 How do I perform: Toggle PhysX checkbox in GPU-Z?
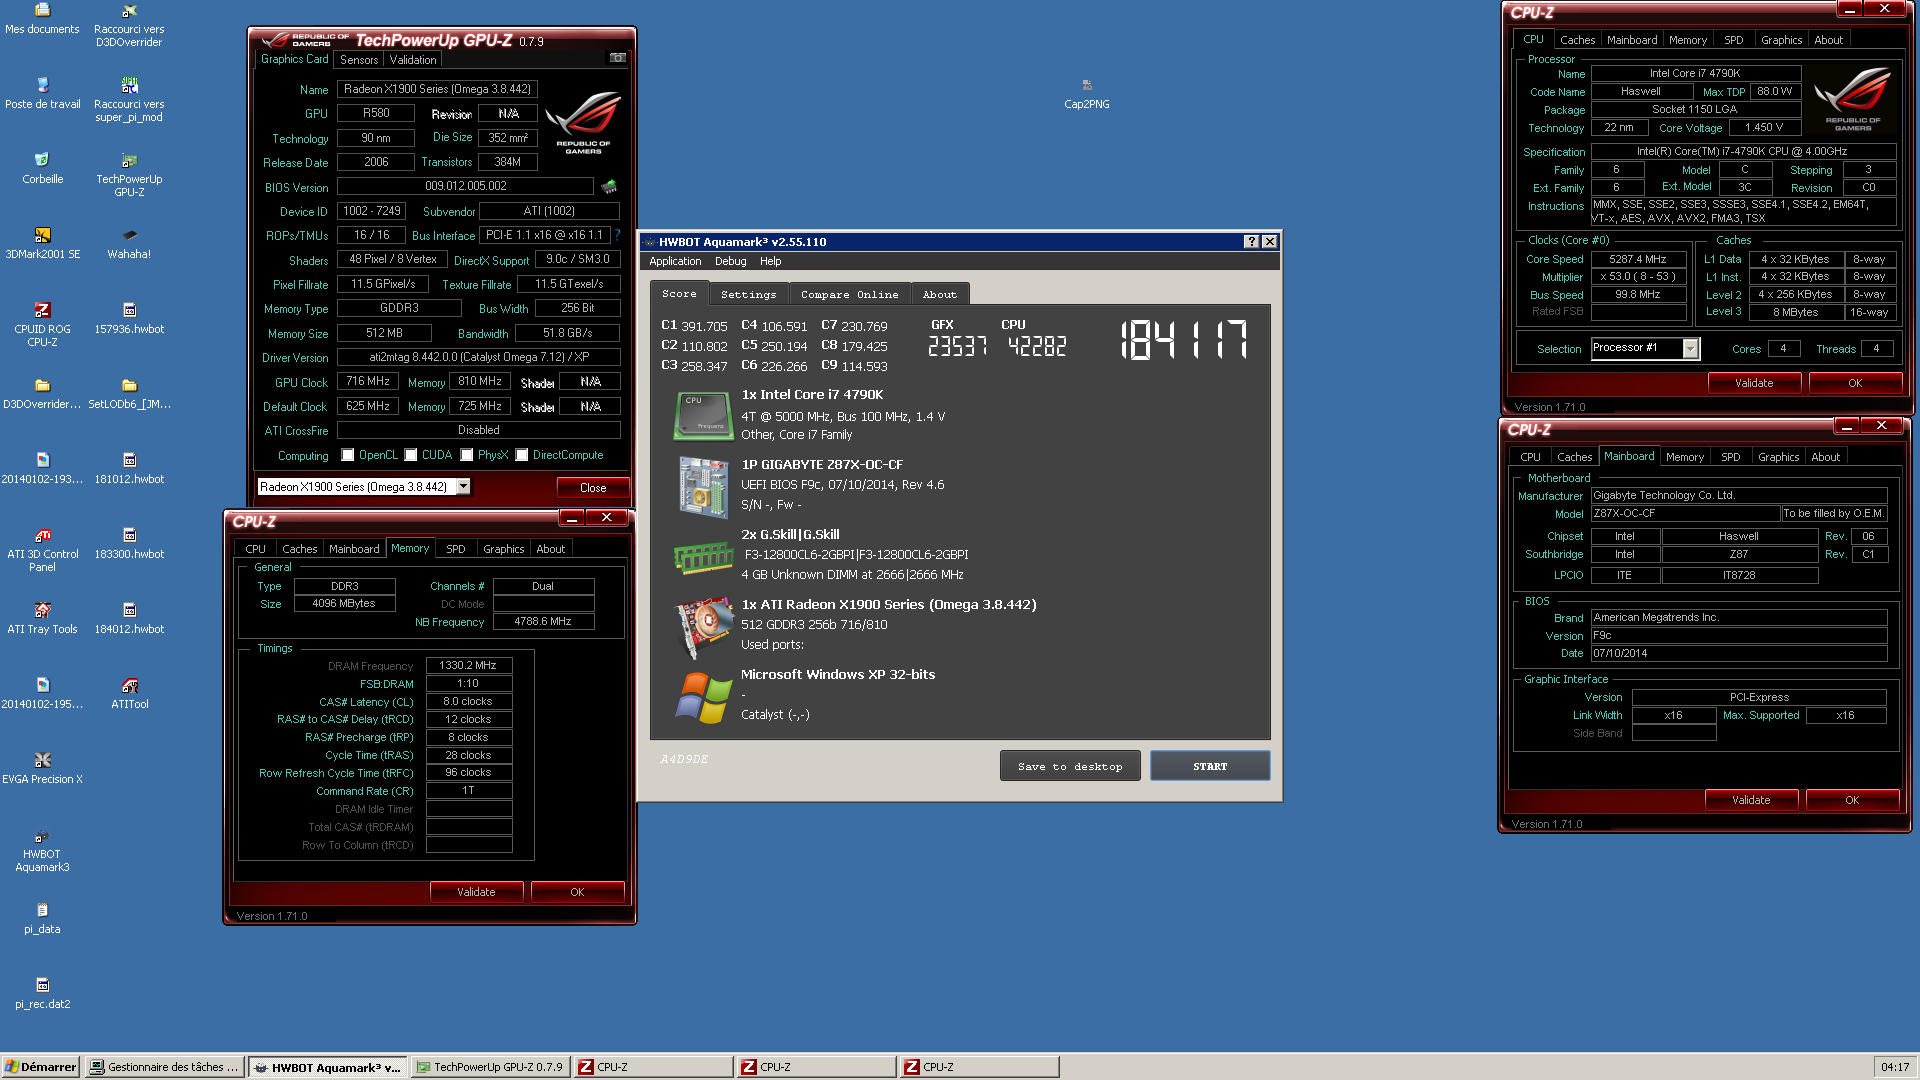tap(467, 455)
